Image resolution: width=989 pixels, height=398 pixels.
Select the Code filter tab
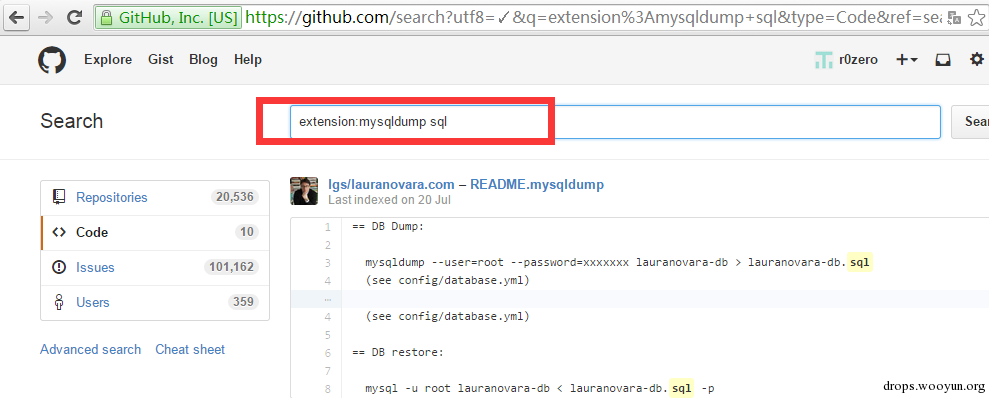[155, 232]
